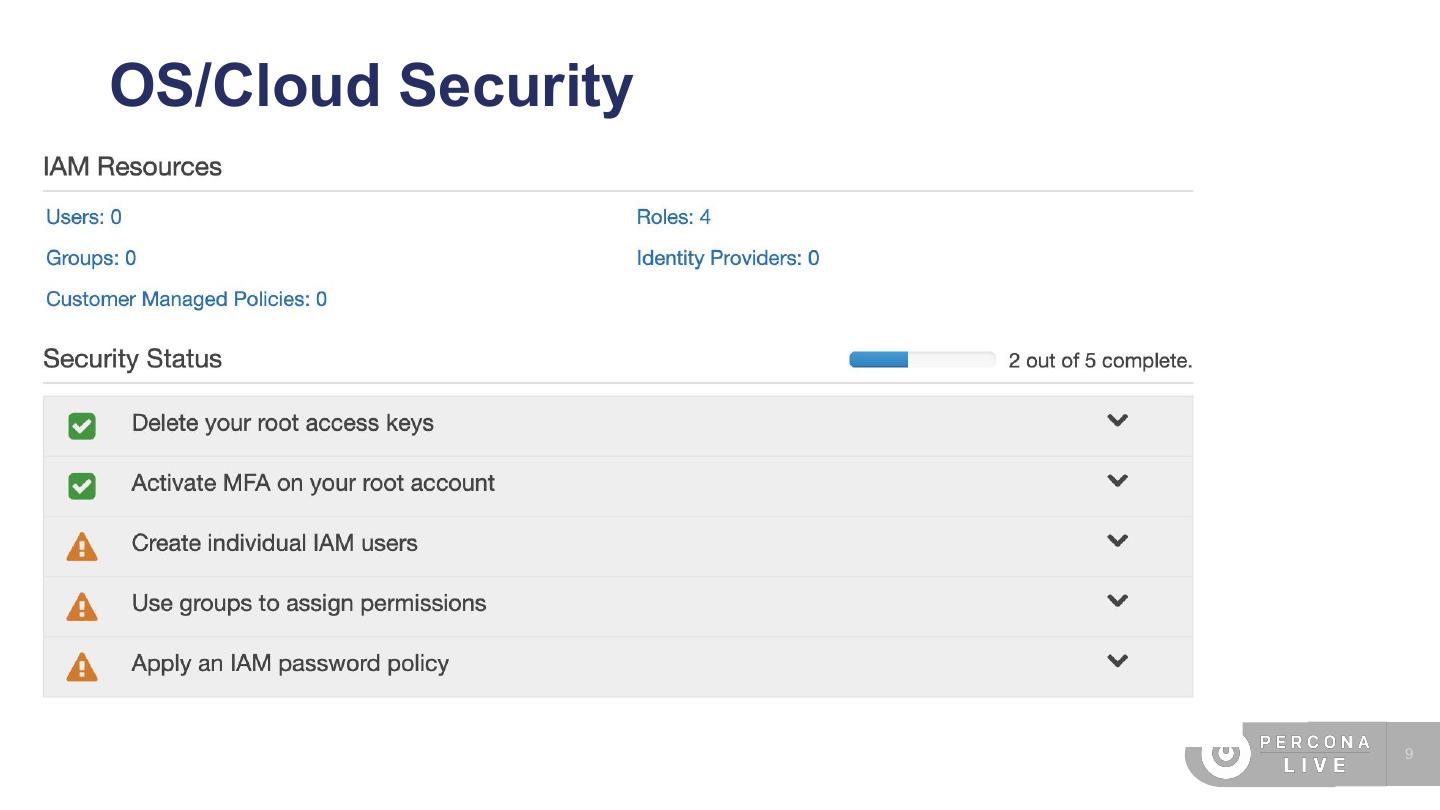
Task: Expand Create individual IAM users chevron
Action: click(x=1117, y=541)
